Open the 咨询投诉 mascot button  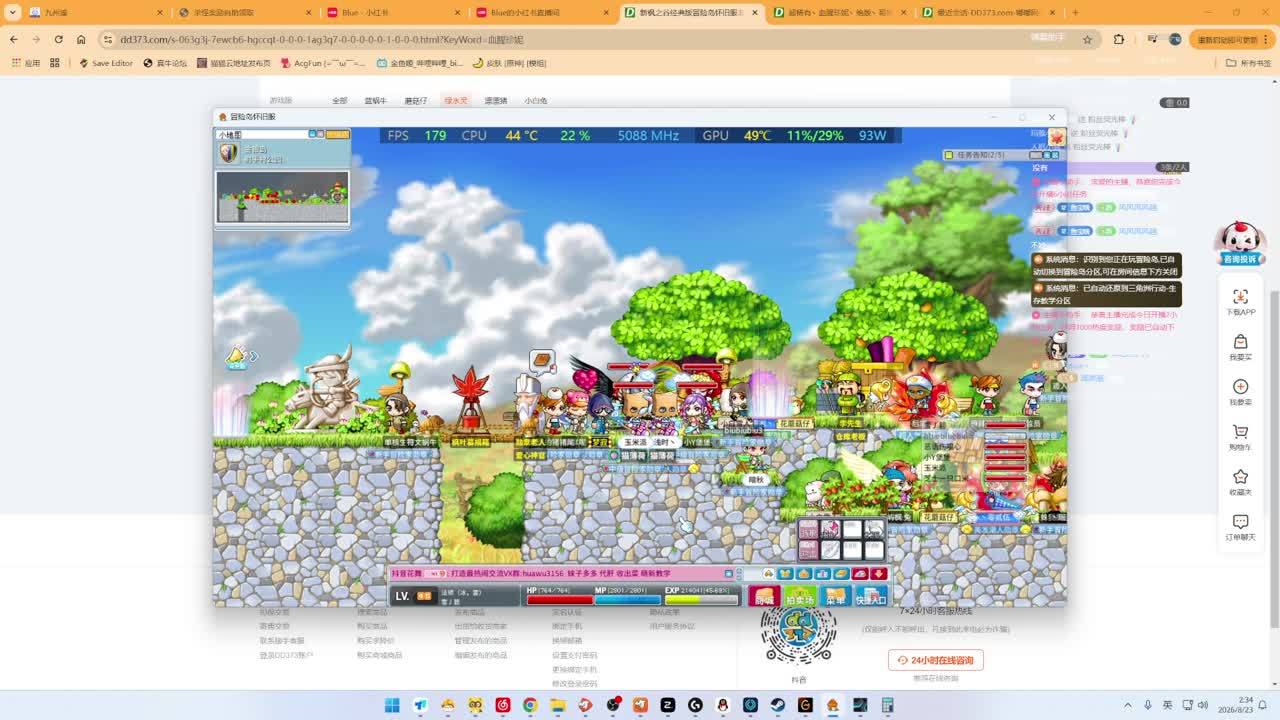(1240, 244)
